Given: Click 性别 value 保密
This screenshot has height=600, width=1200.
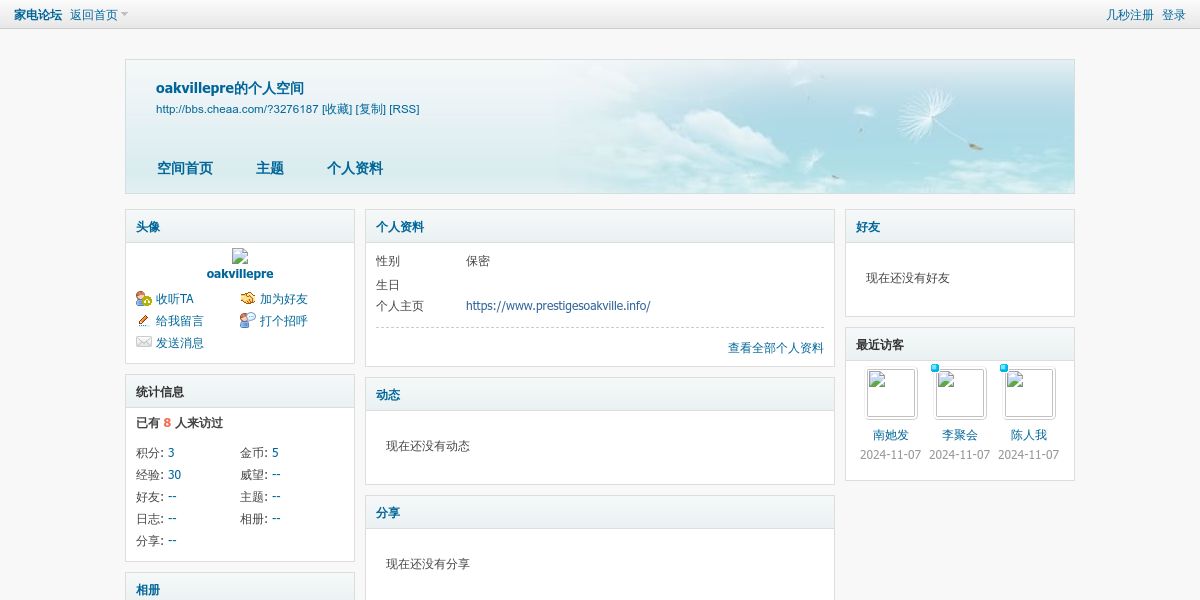Looking at the screenshot, I should point(478,261).
